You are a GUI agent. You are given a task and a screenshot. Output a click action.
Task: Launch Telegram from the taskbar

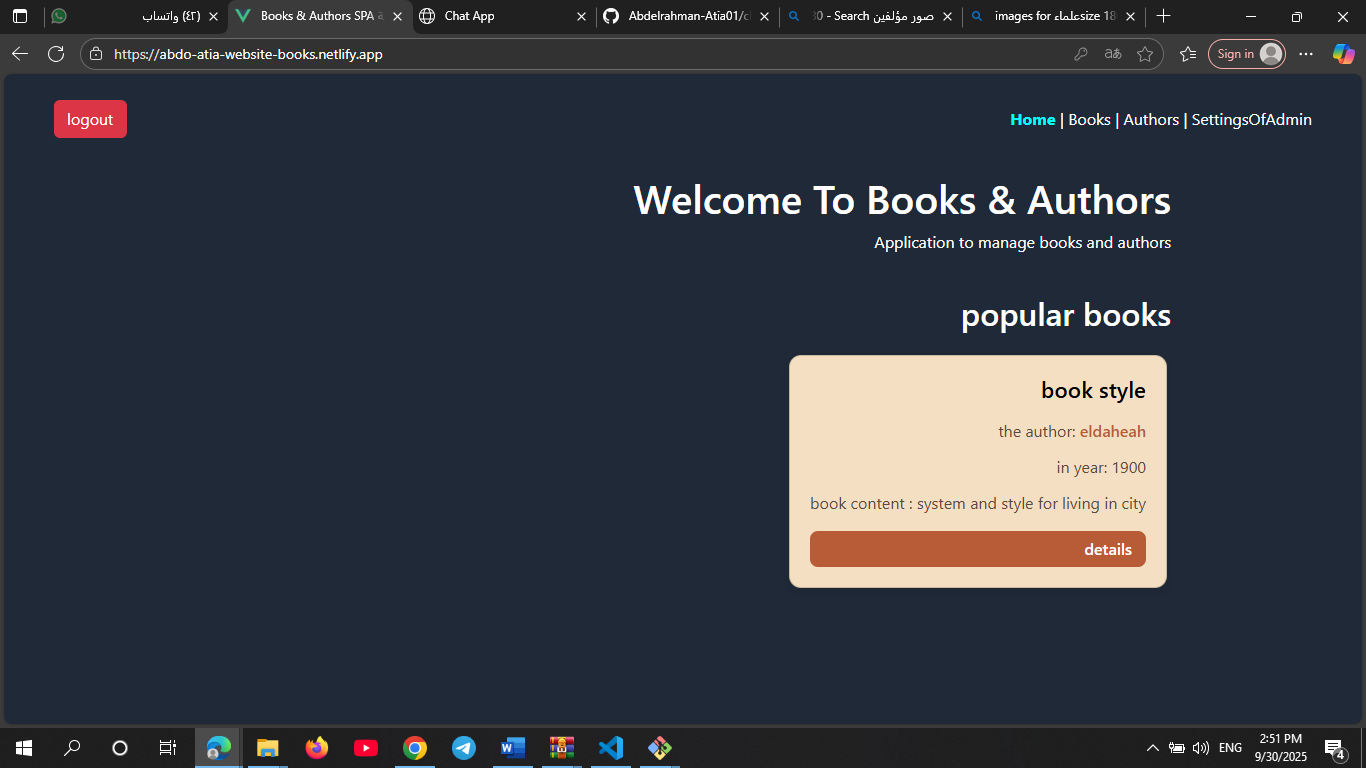coord(463,747)
